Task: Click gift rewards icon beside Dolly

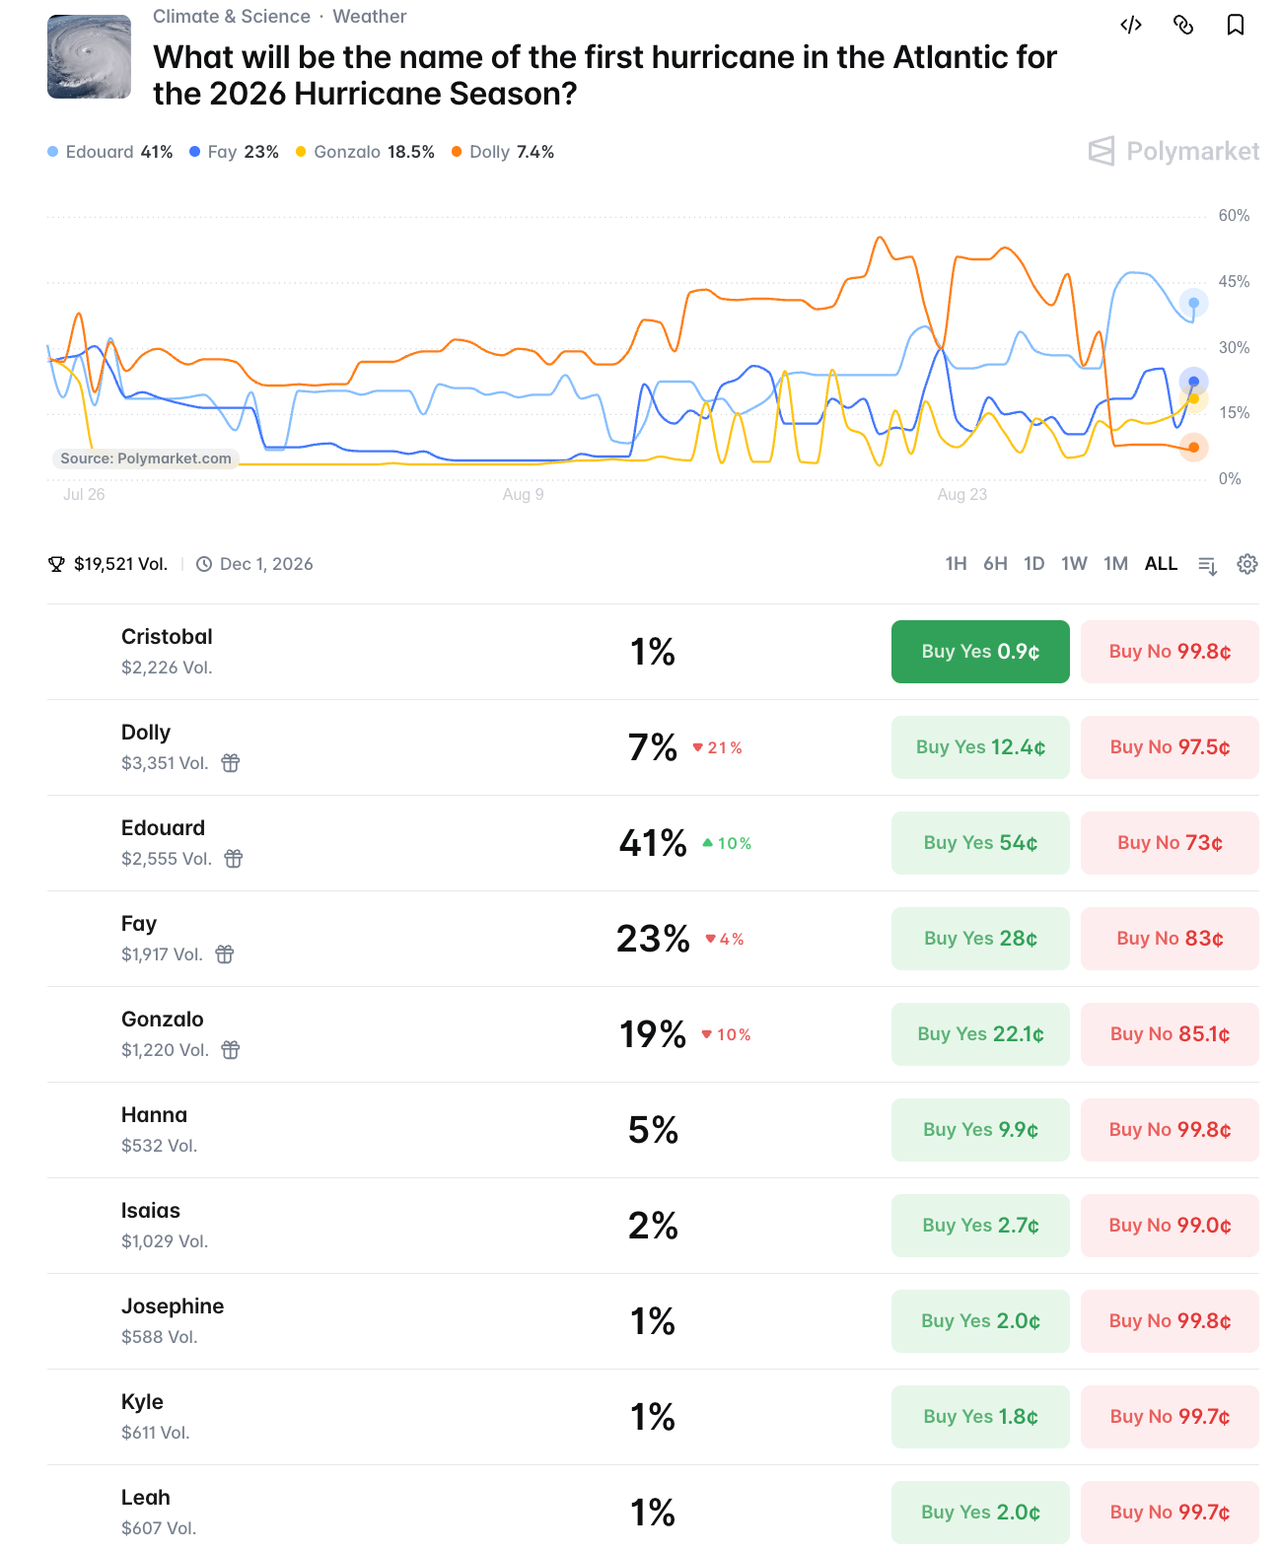Action: [231, 763]
